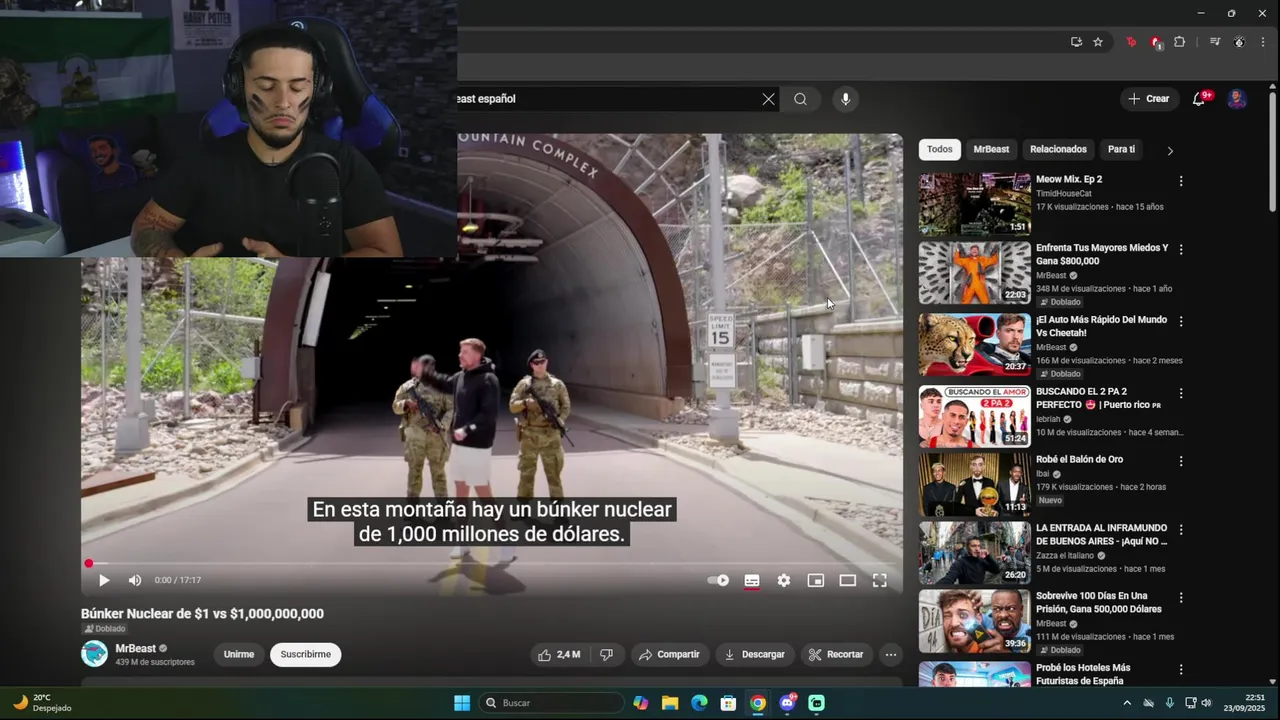
Task: Click the taskbar Buscar search box
Action: pyautogui.click(x=551, y=703)
